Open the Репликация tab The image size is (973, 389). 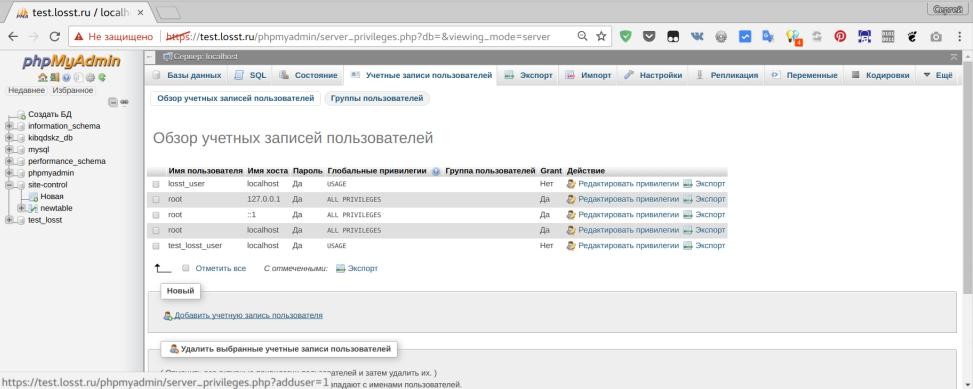click(x=727, y=75)
